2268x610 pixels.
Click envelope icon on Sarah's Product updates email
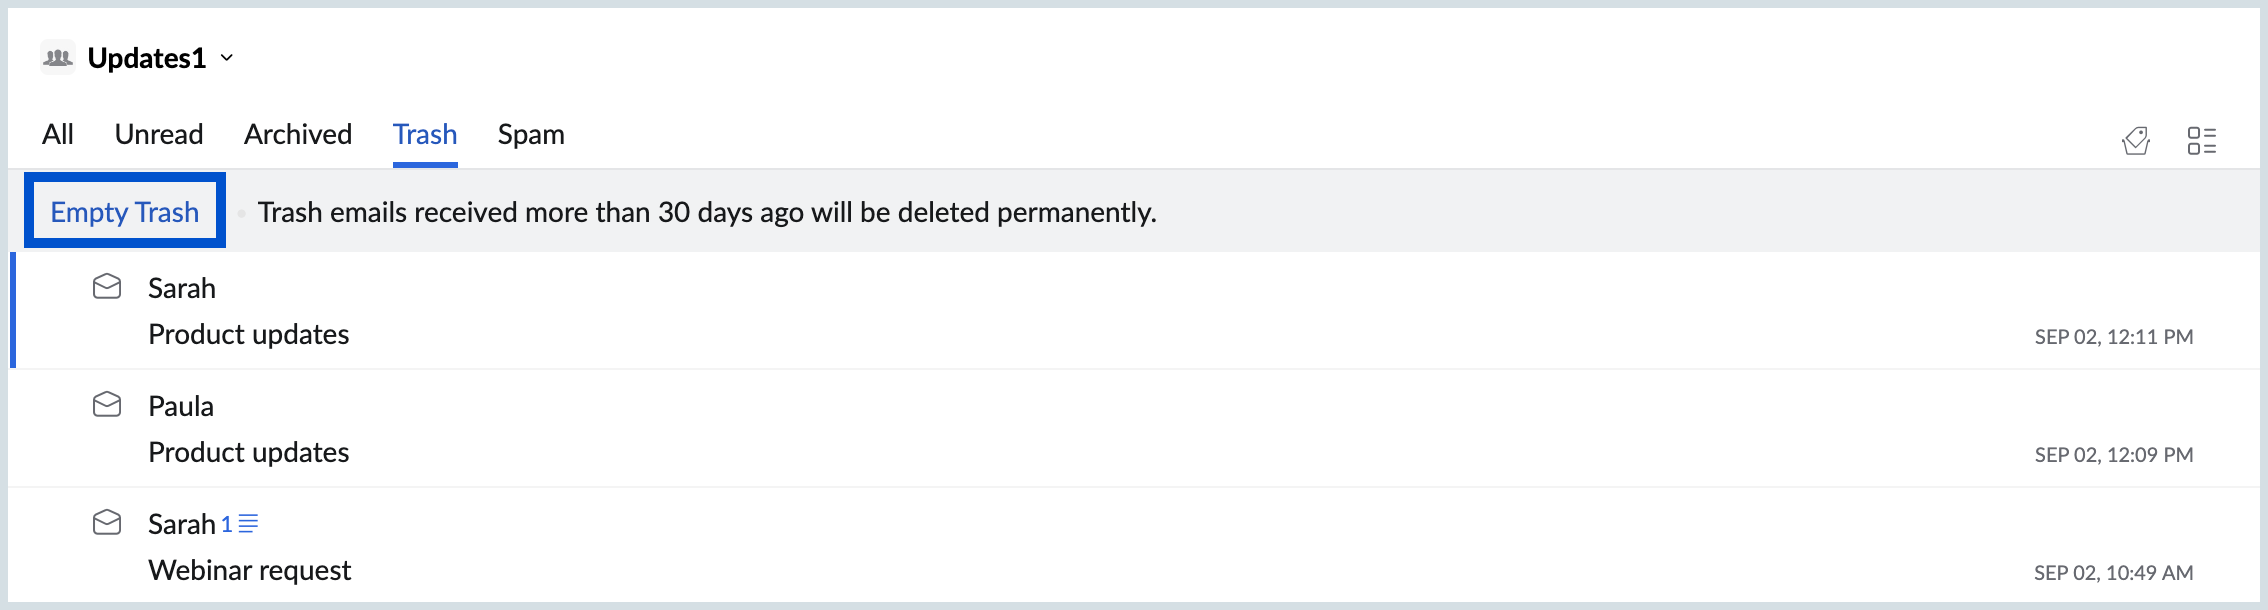107,287
